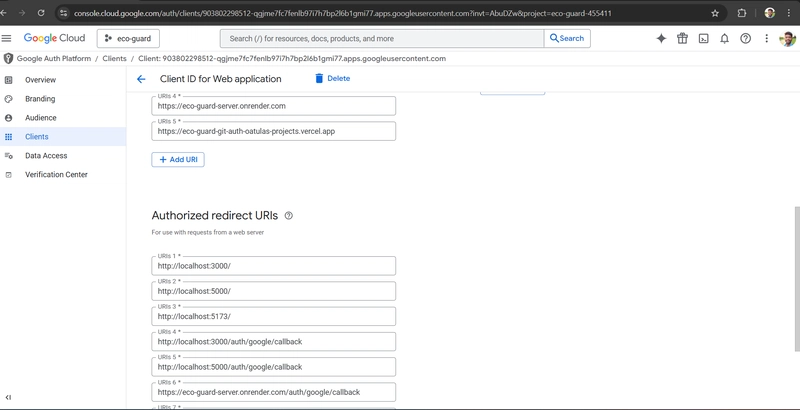Screen dimensions: 800x410
Task: Edit the vercel.app origin URI field
Action: point(273,131)
